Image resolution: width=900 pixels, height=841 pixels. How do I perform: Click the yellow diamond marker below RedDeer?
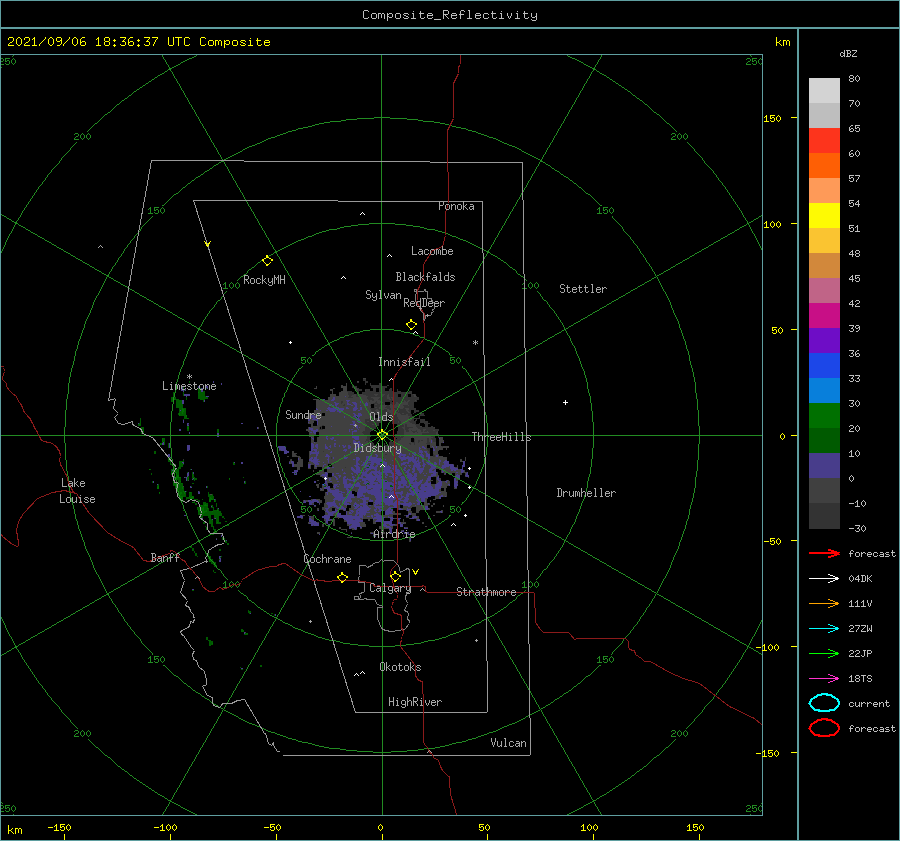pyautogui.click(x=412, y=325)
